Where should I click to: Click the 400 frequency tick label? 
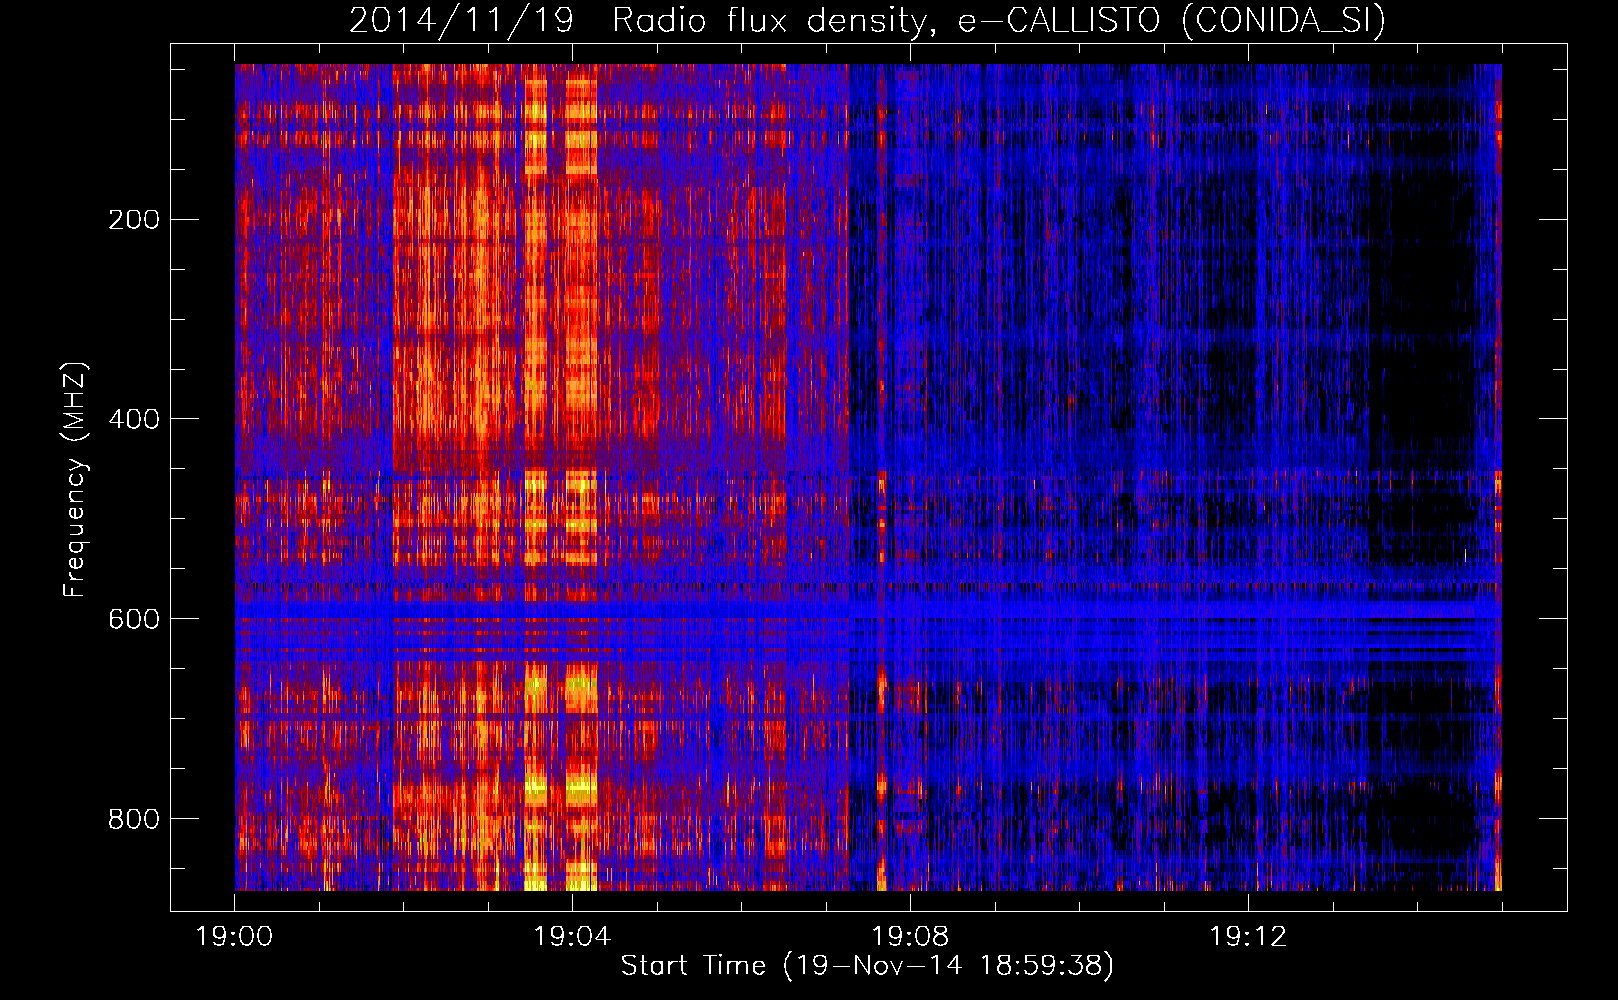(134, 420)
